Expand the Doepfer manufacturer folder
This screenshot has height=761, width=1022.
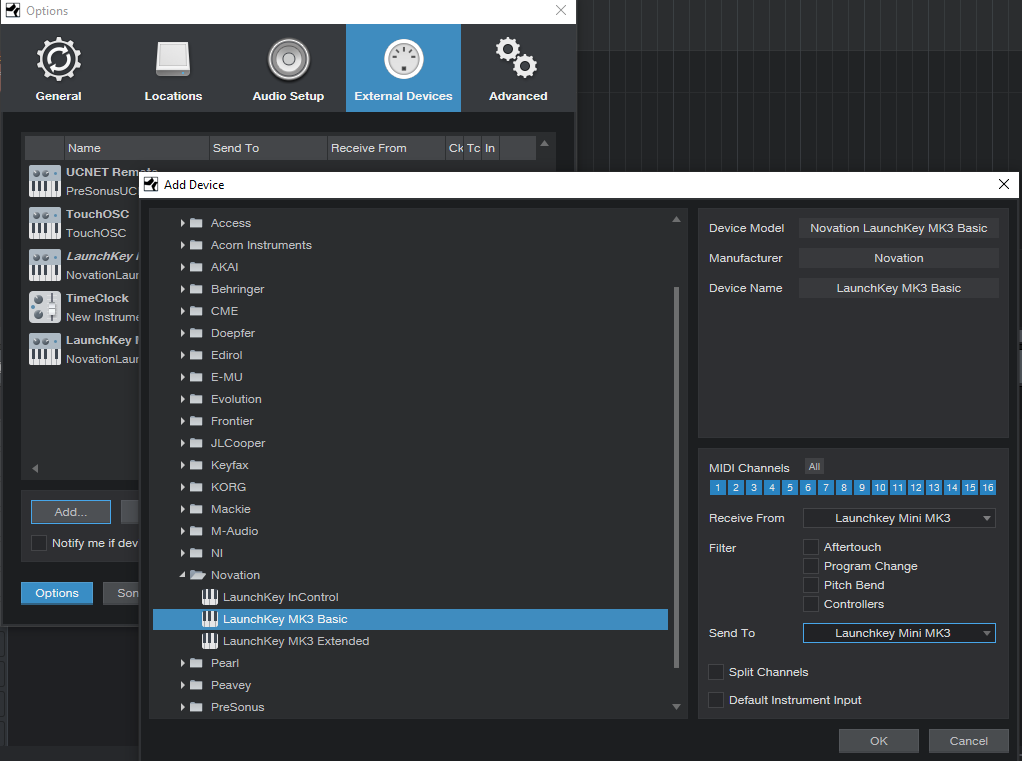182,333
